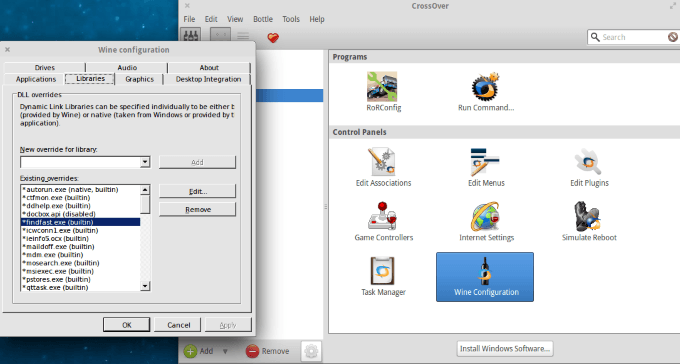Click Install Windows Software button
The image size is (680, 364).
point(505,348)
